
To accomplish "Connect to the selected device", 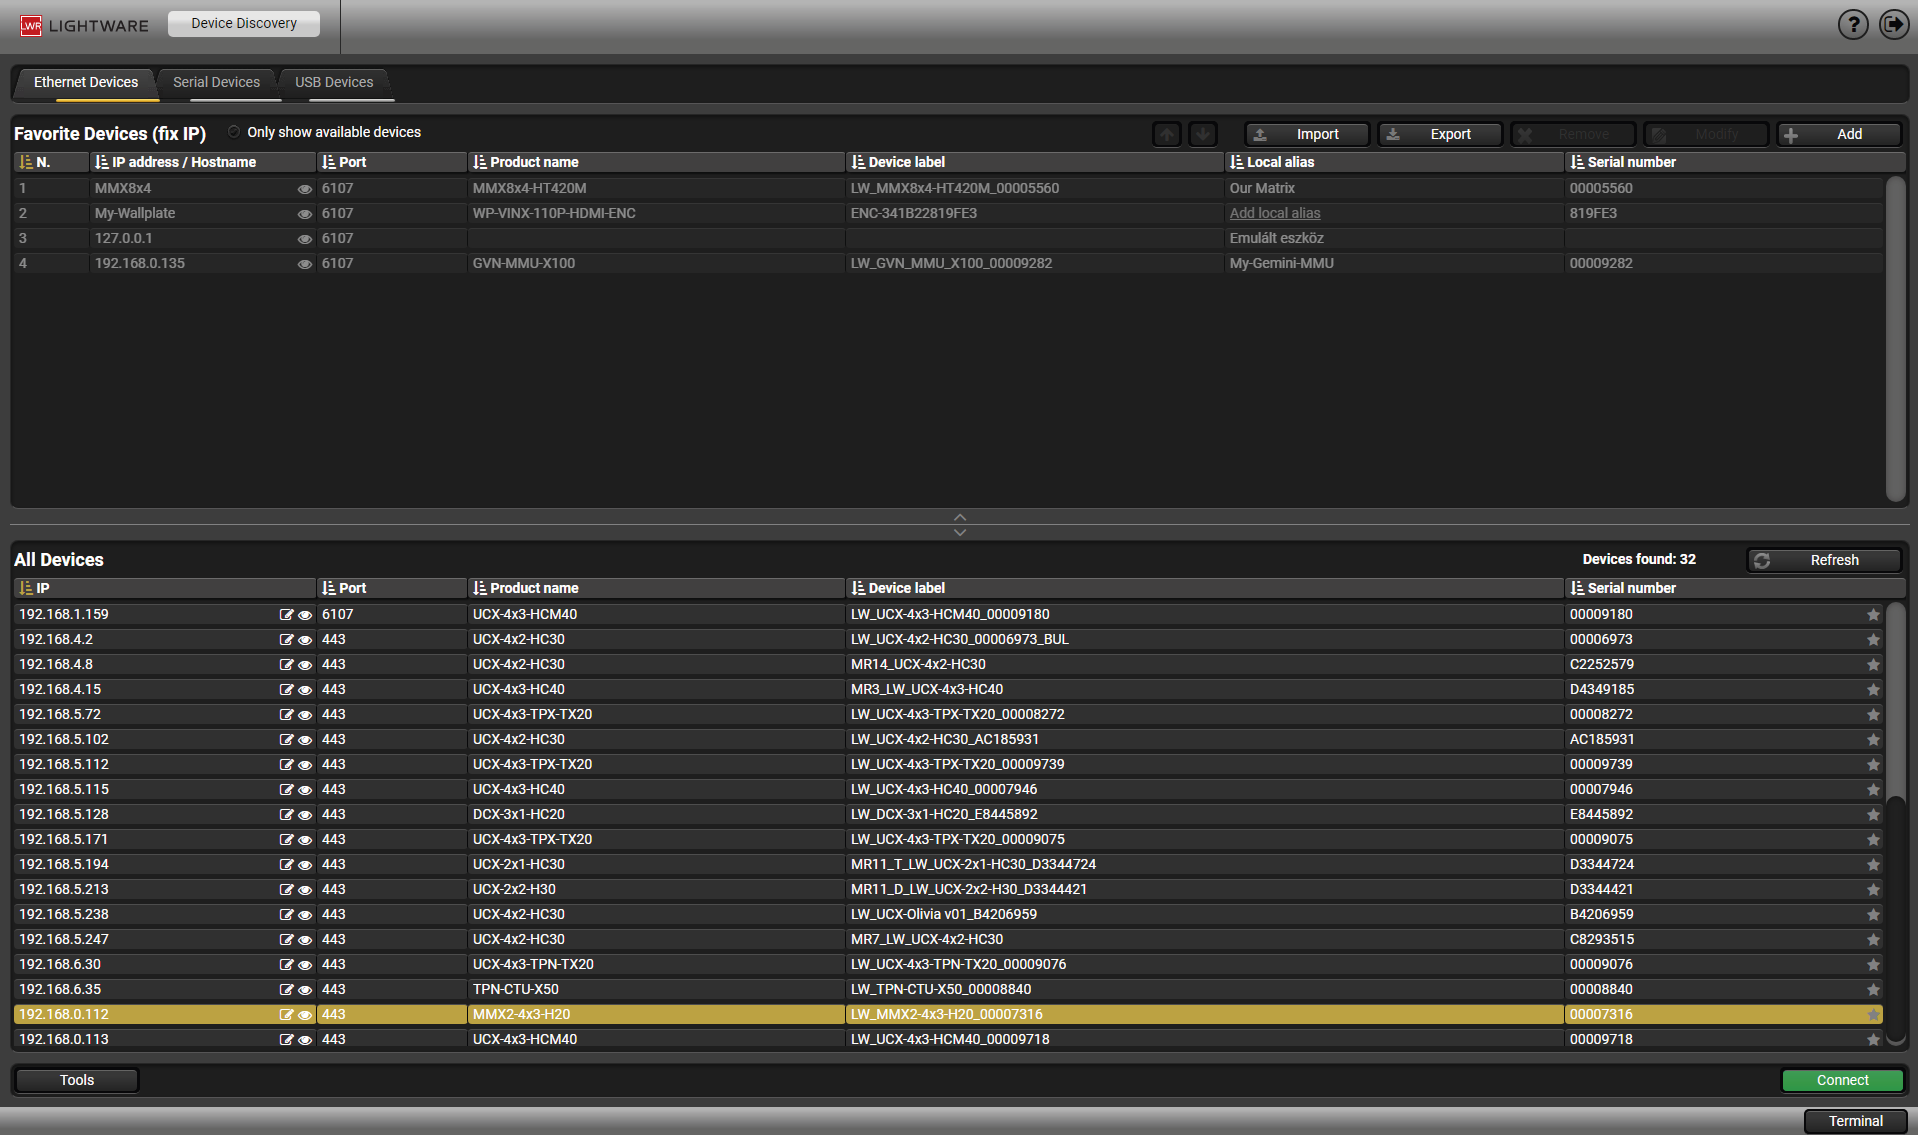I will point(1843,1080).
